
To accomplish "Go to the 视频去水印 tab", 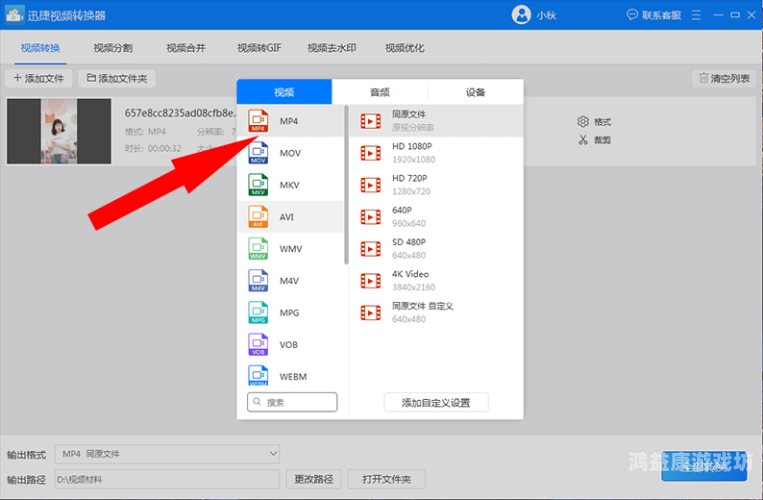I will point(332,48).
